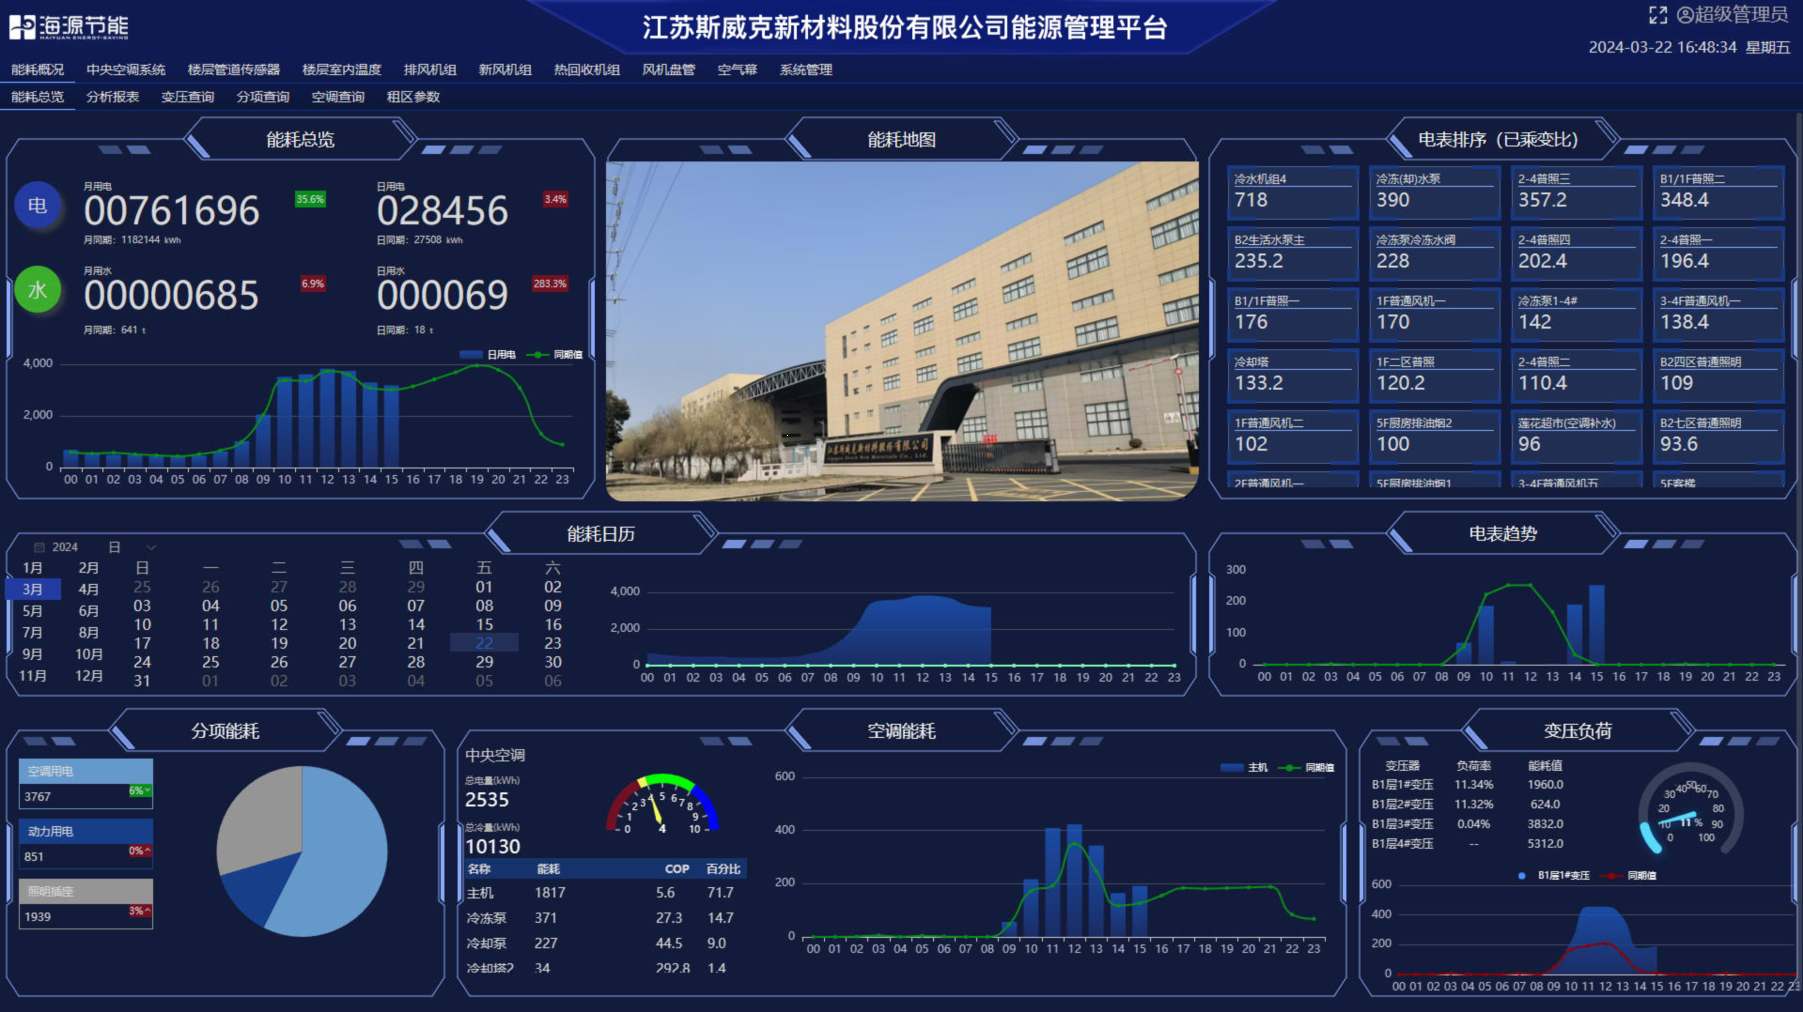Click the factory building photo in 能耗地图
Image resolution: width=1803 pixels, height=1012 pixels.
pos(902,331)
